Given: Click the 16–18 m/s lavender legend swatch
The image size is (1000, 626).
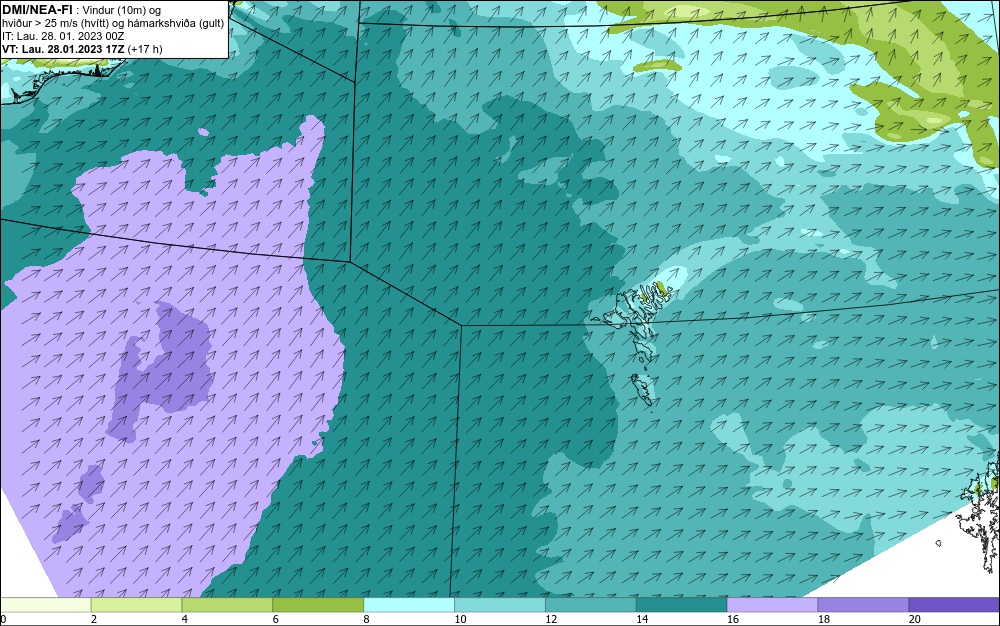Looking at the screenshot, I should point(772,605).
